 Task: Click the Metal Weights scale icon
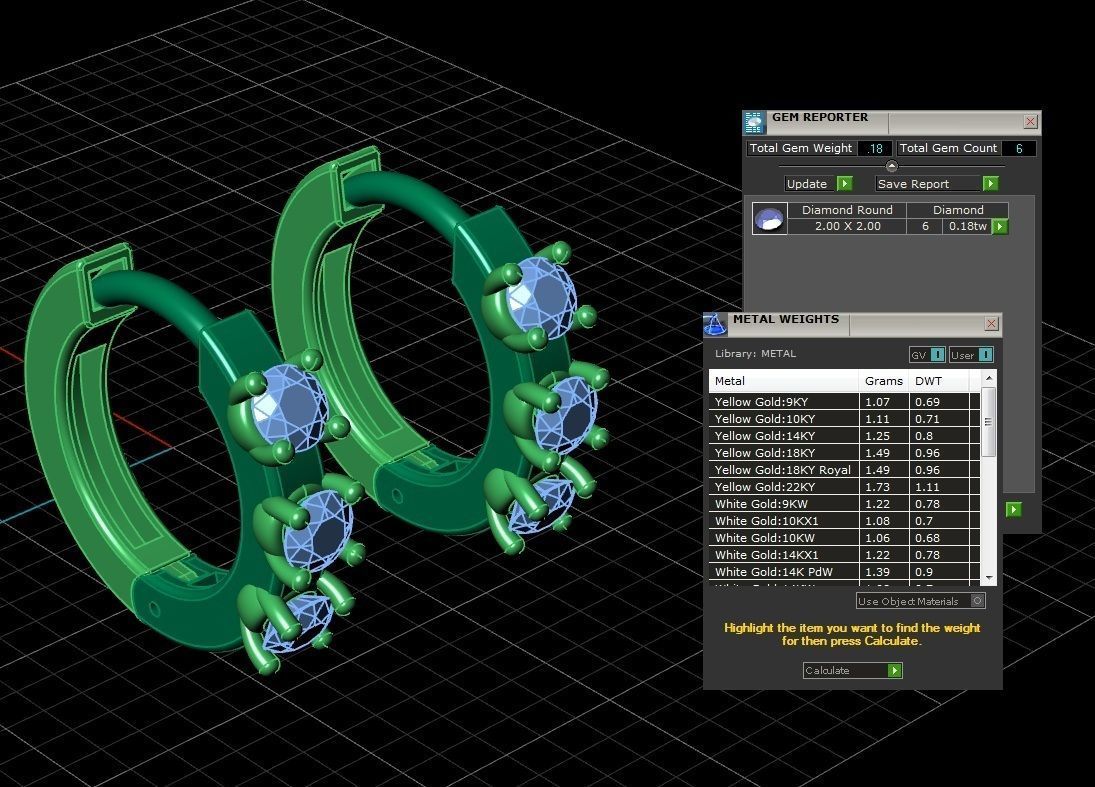[714, 325]
